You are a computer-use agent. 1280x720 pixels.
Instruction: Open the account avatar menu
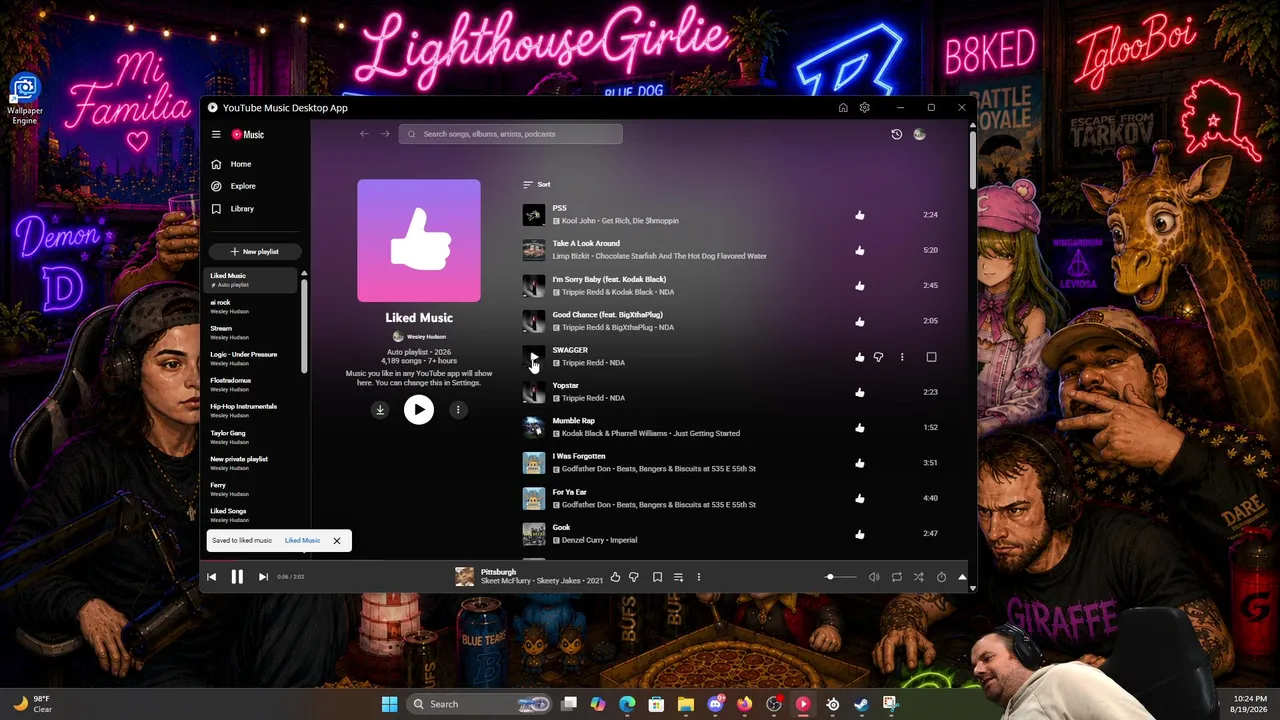point(919,134)
